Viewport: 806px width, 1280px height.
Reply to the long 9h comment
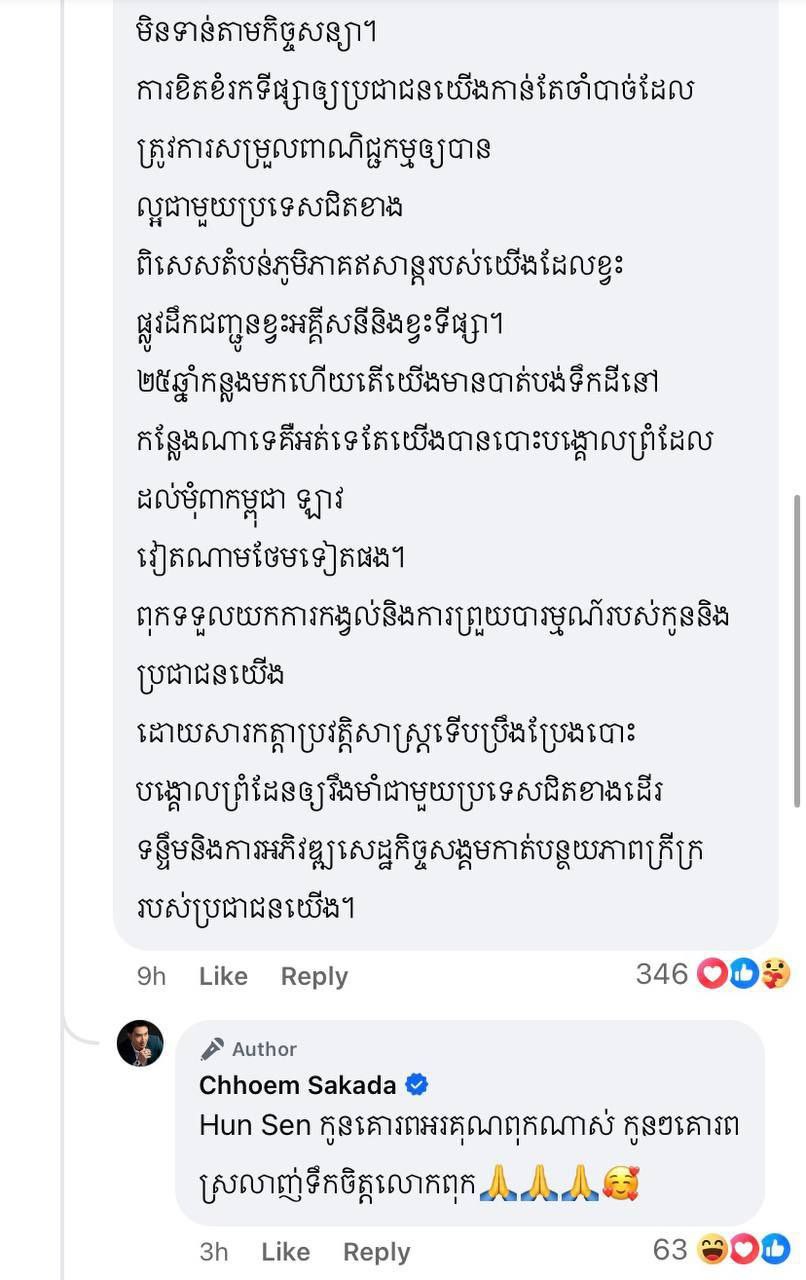314,976
